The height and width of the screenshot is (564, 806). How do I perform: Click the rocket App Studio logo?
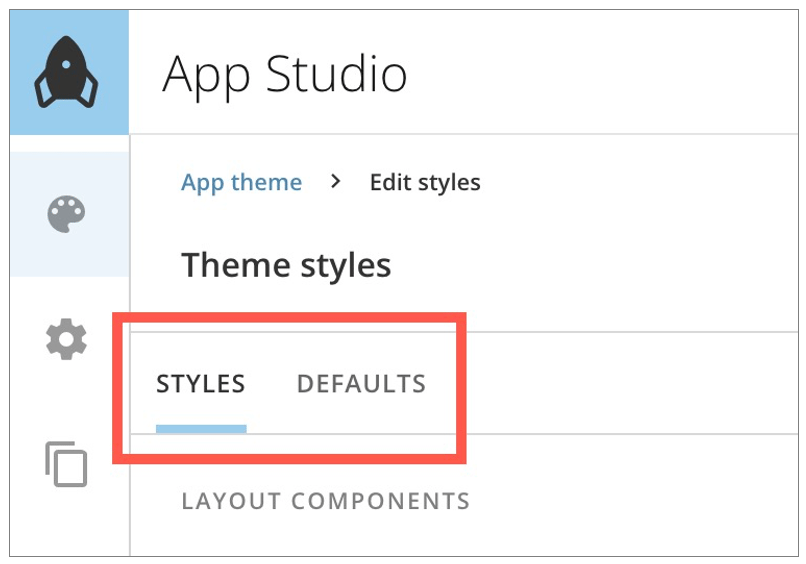click(x=66, y=72)
